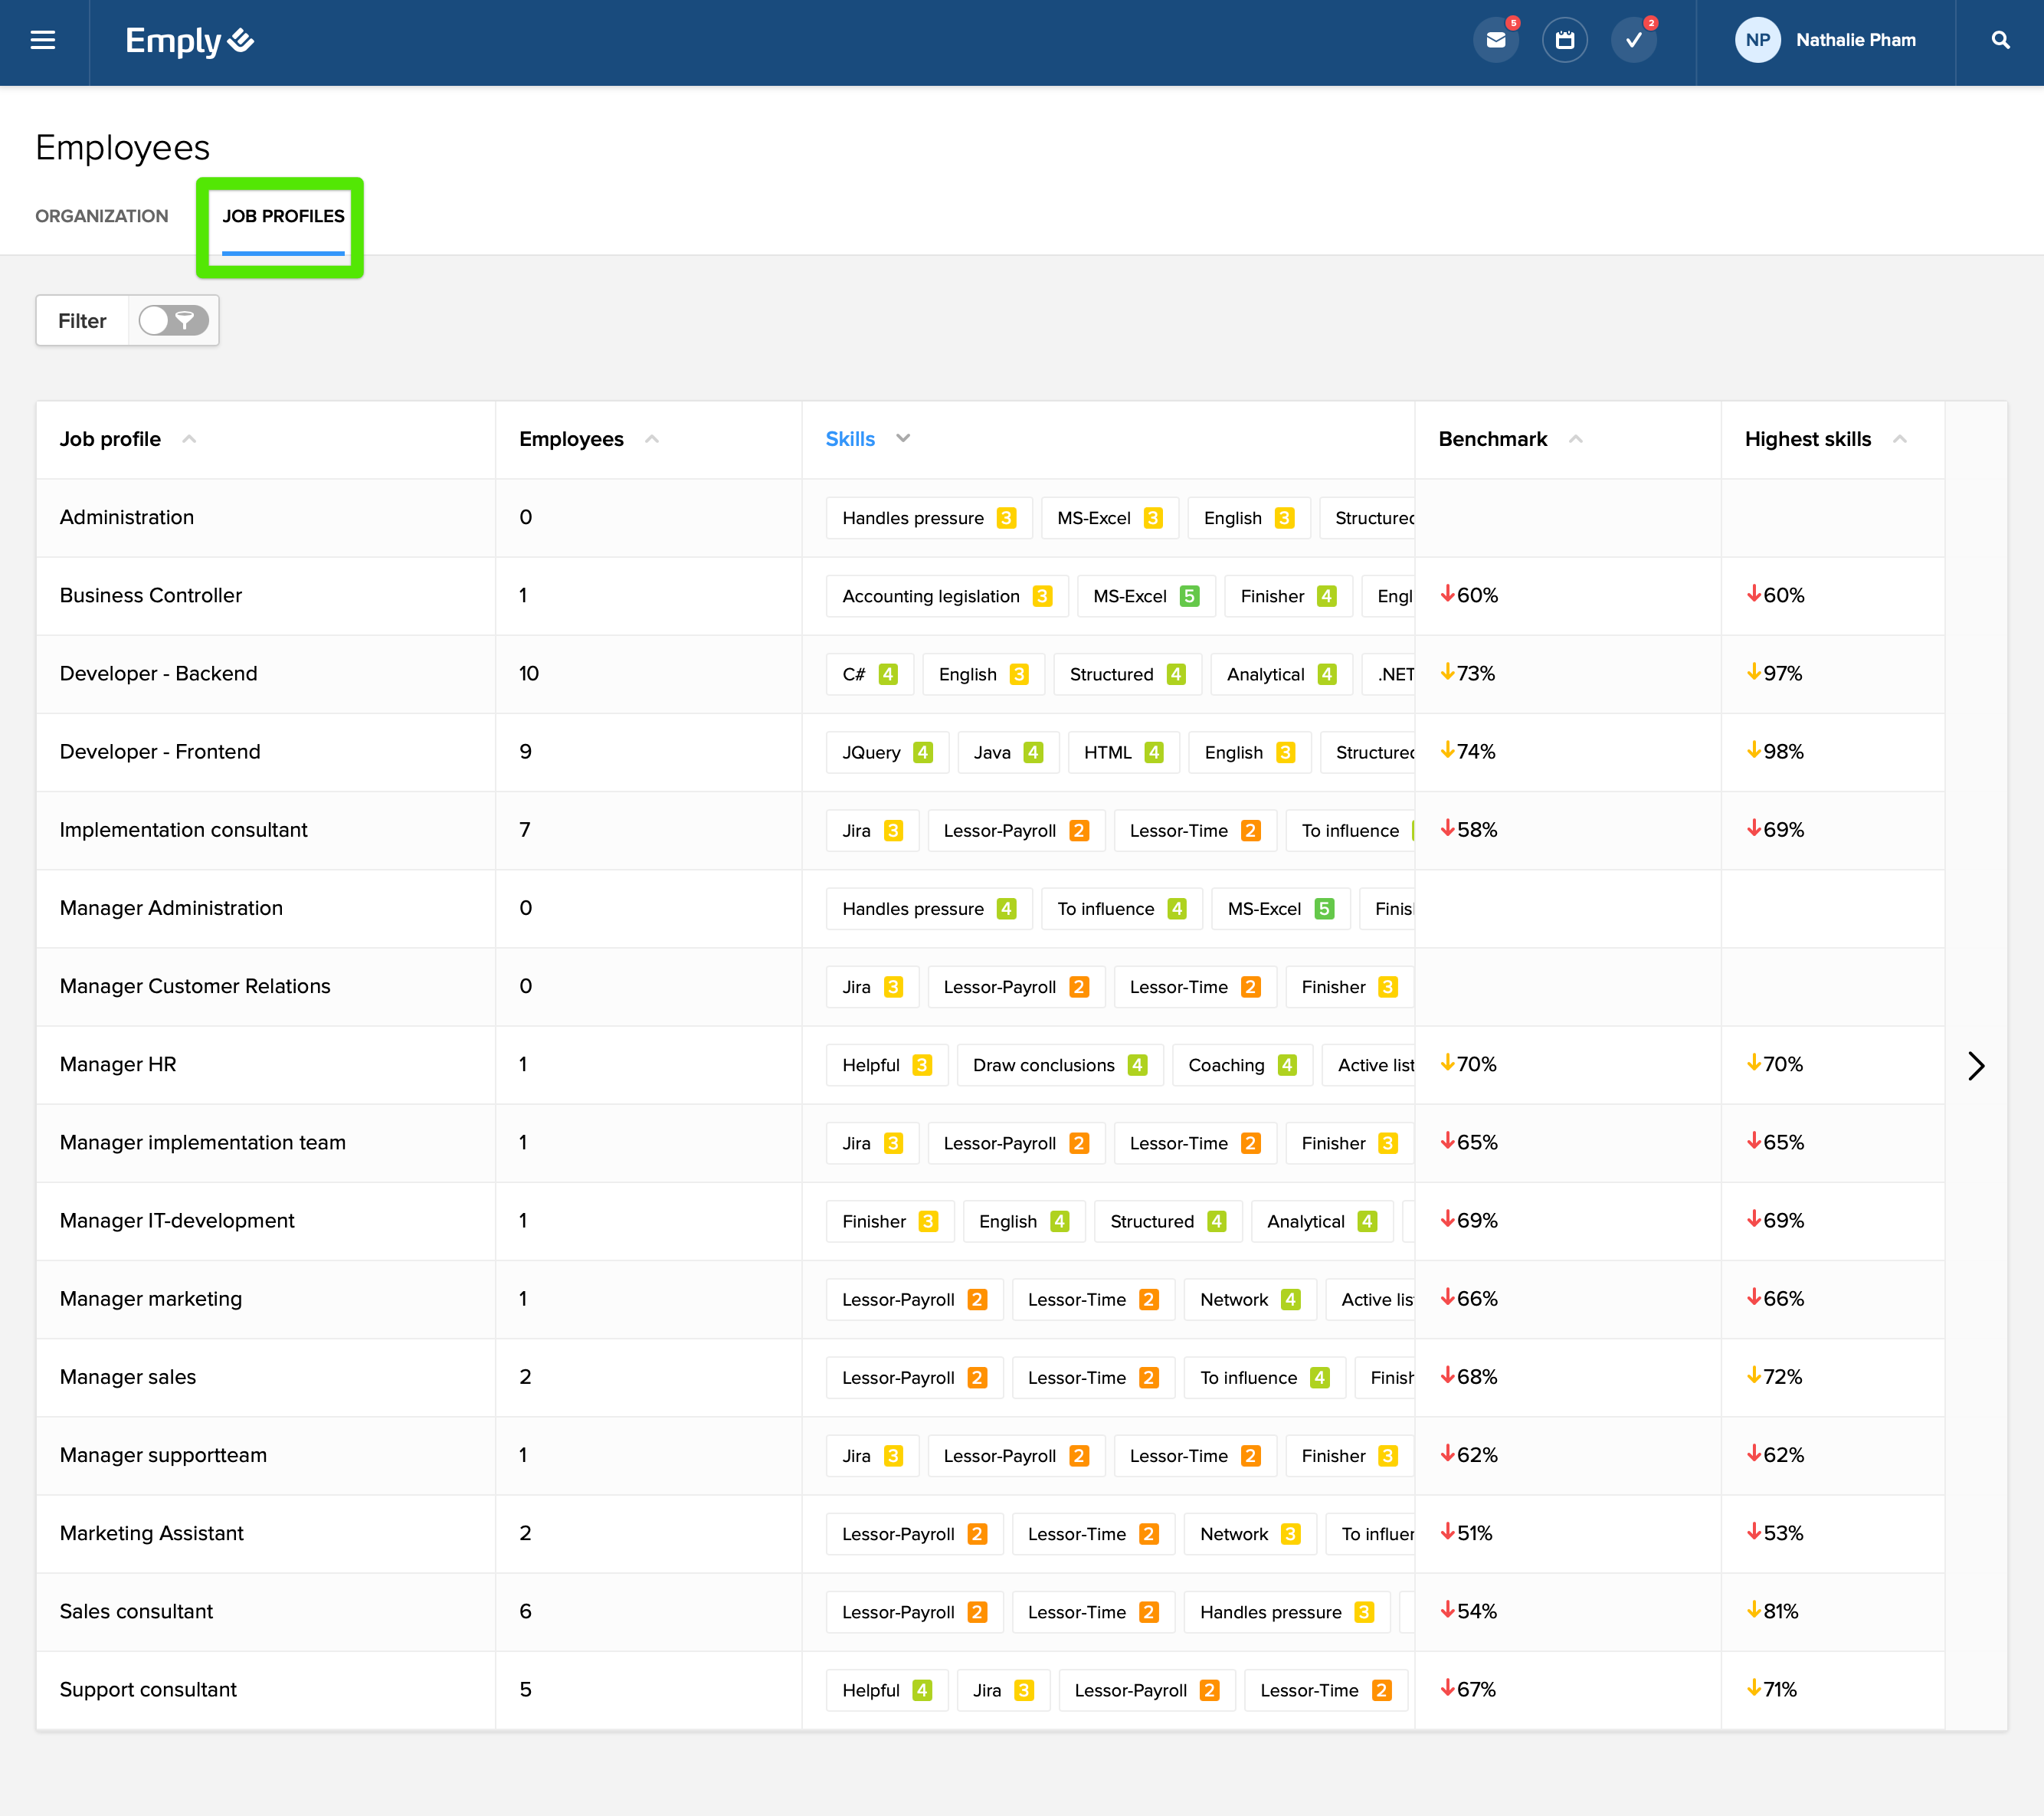The height and width of the screenshot is (1816, 2044).
Task: Open the Developer - Backend job profile
Action: (x=158, y=674)
